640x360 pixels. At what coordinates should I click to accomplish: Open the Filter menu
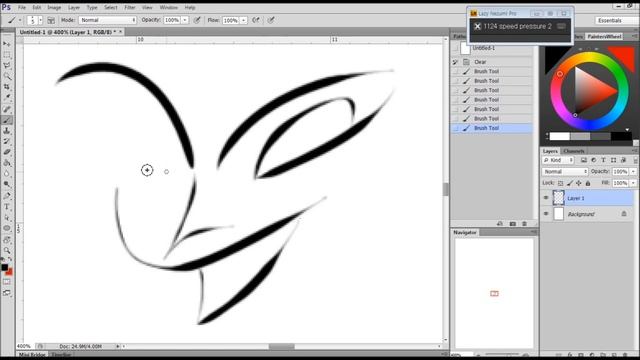pyautogui.click(x=130, y=7)
